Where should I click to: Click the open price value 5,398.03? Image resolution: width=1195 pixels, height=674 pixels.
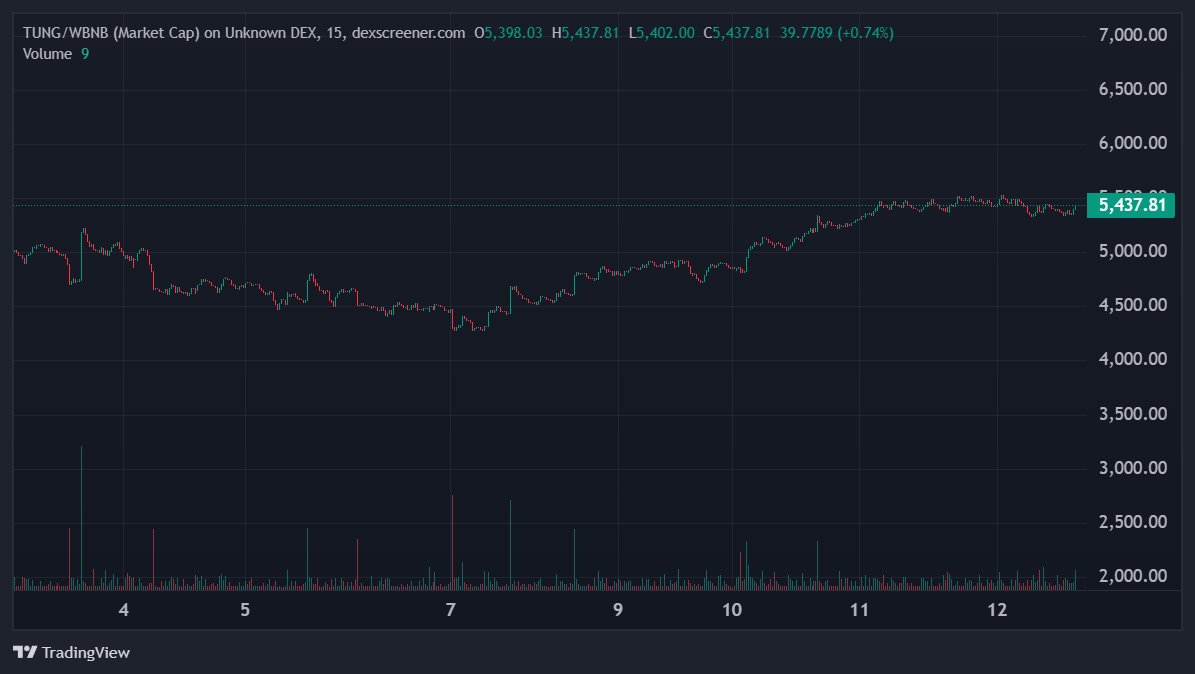point(514,33)
